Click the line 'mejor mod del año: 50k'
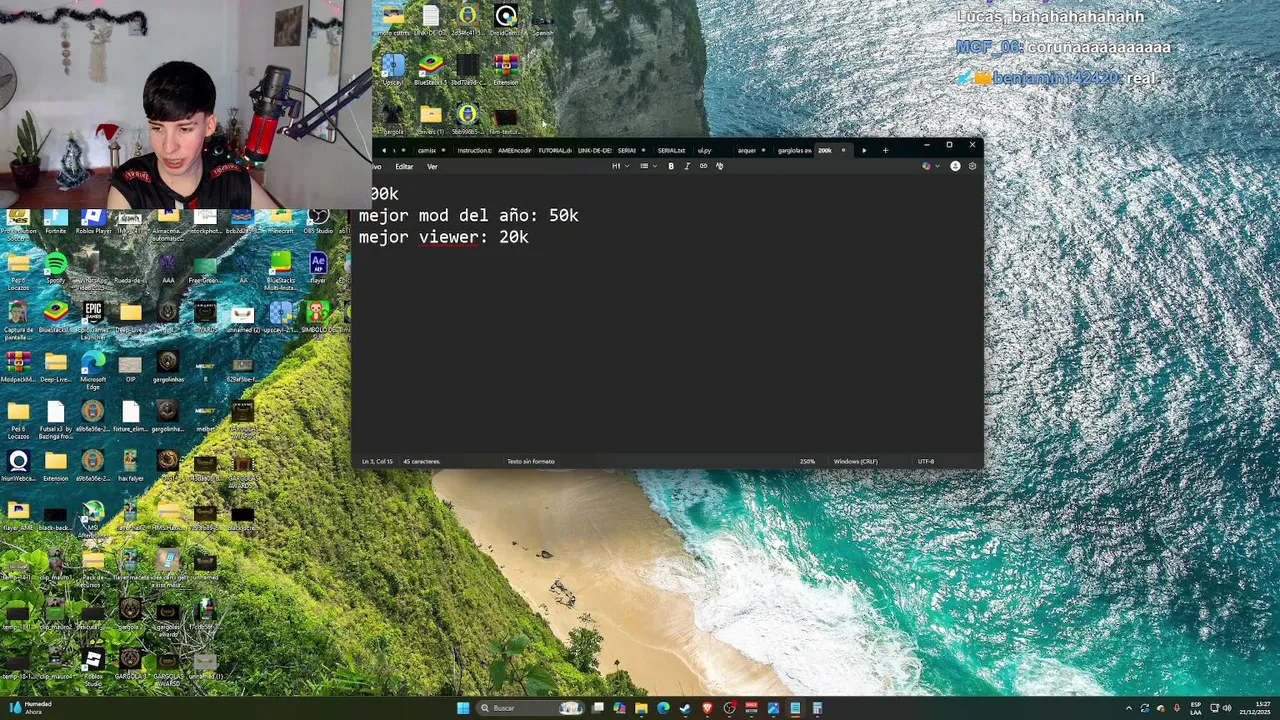This screenshot has height=720, width=1280. (x=468, y=216)
